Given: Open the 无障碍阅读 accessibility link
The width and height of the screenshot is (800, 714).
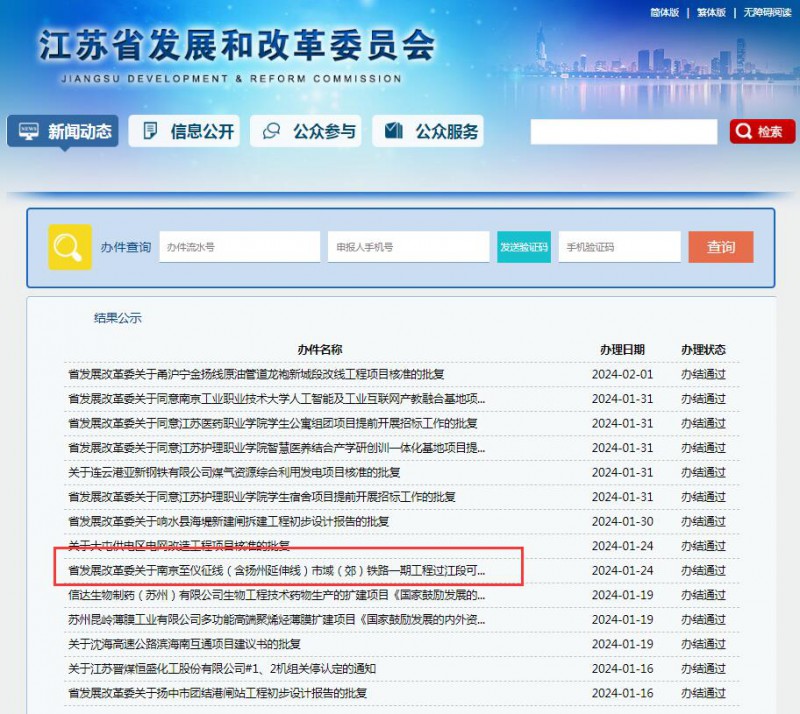Looking at the screenshot, I should [x=766, y=12].
